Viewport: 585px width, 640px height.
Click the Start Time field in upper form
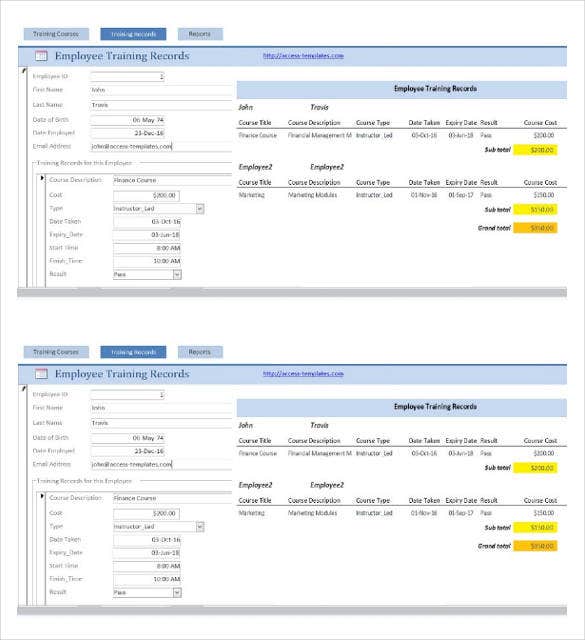pyautogui.click(x=147, y=248)
